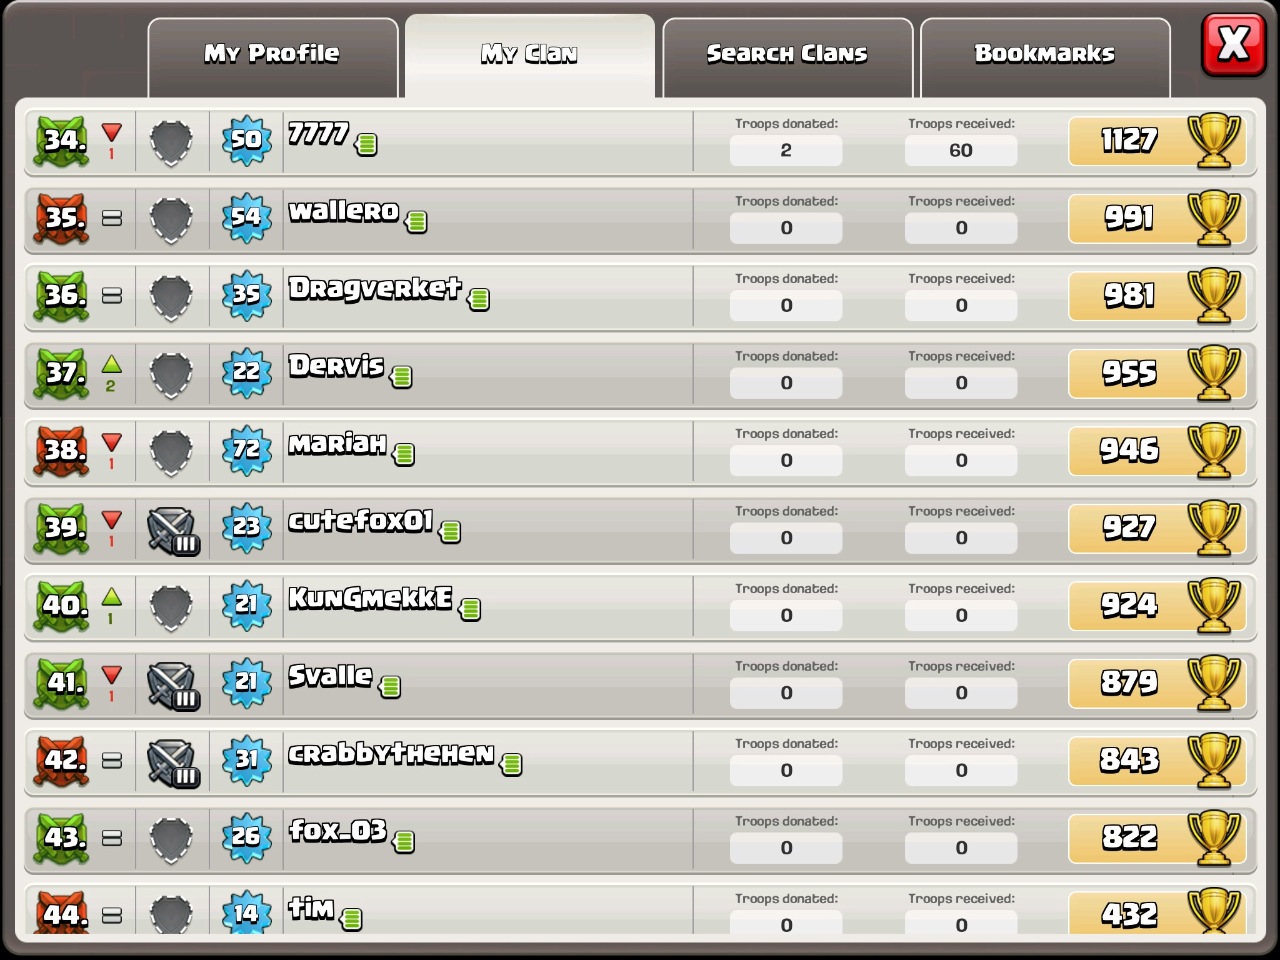
Task: Click the green rank 34 clan badge
Action: [63, 141]
